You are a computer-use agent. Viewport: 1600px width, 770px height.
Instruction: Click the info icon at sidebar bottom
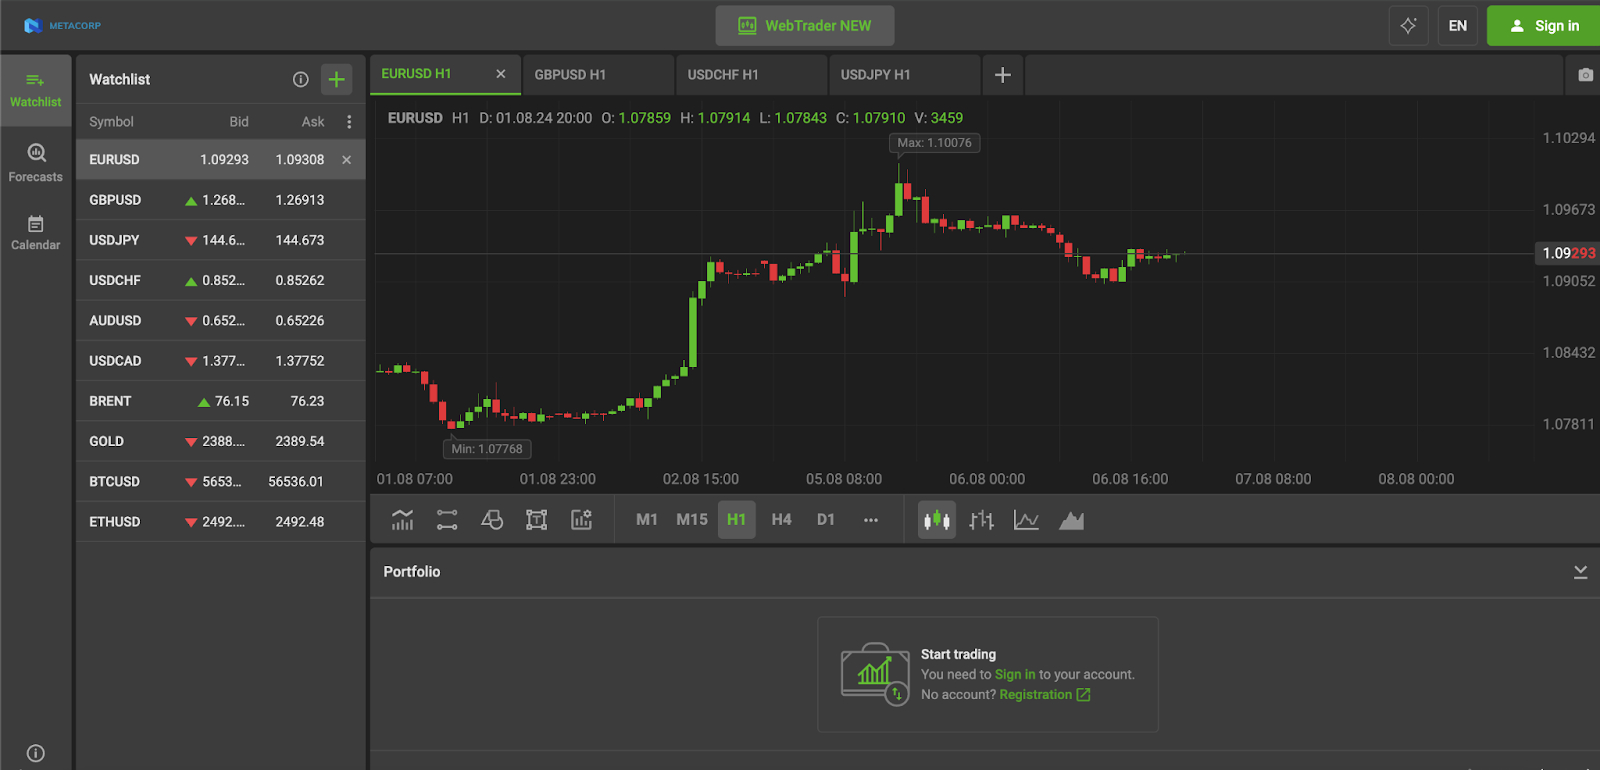(36, 753)
